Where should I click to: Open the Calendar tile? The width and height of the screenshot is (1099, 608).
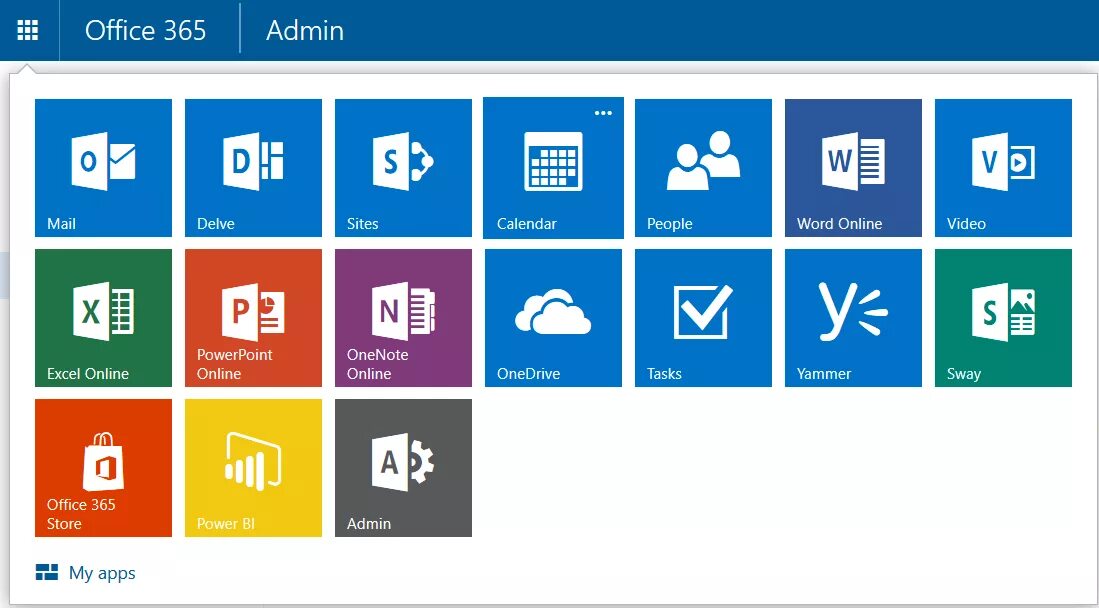(553, 168)
